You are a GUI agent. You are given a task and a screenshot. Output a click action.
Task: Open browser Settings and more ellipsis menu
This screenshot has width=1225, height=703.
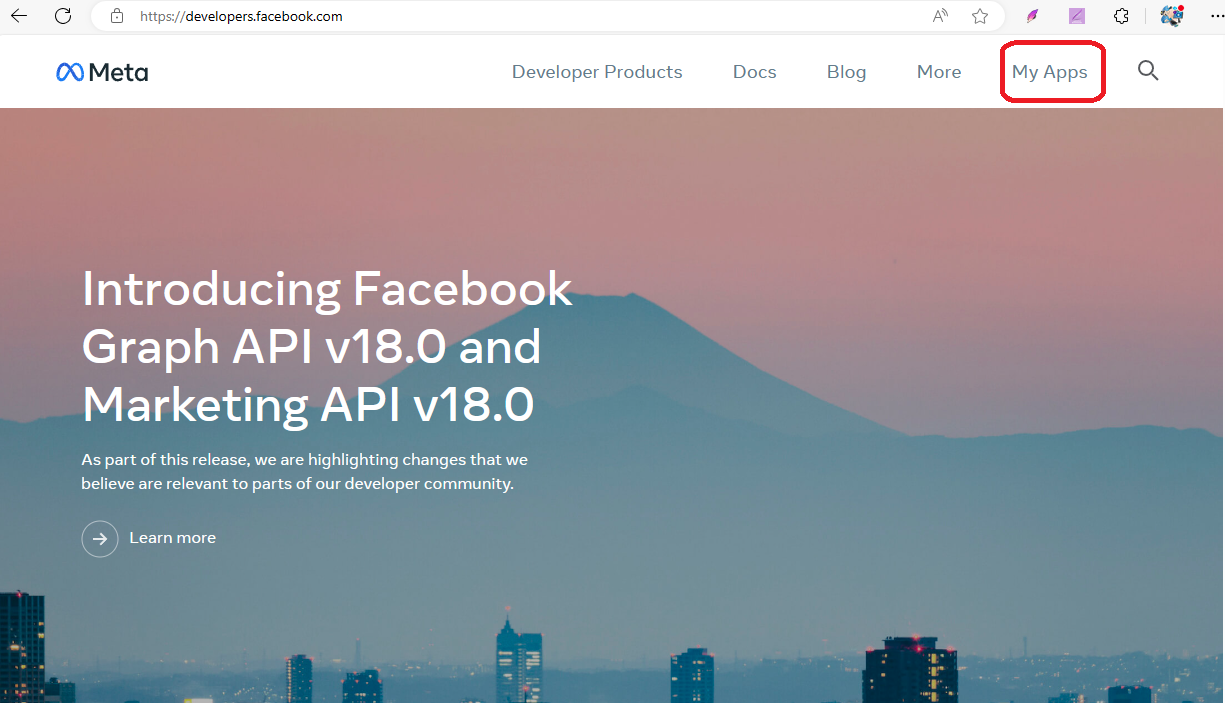tap(1215, 16)
